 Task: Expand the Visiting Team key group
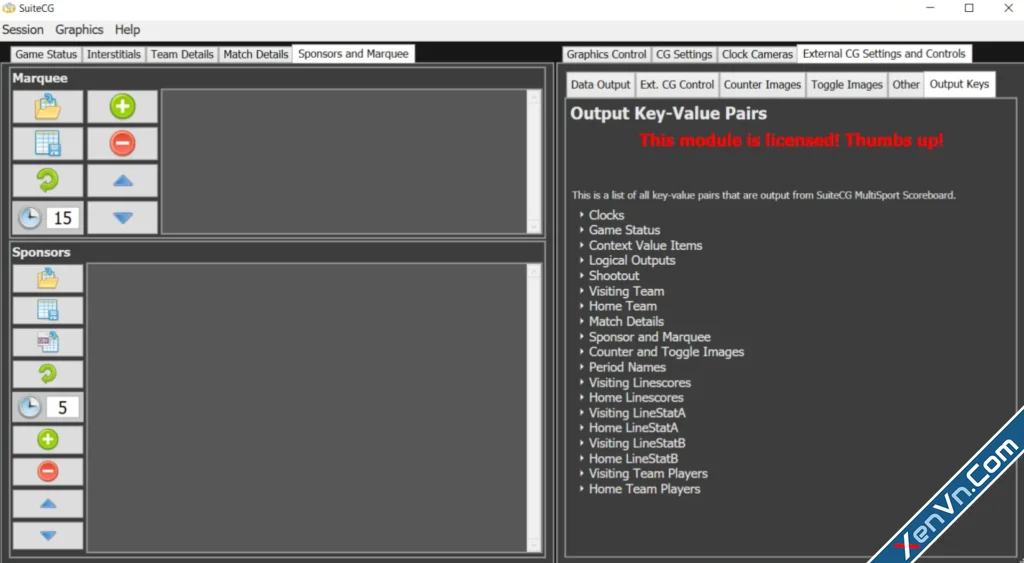click(x=581, y=291)
